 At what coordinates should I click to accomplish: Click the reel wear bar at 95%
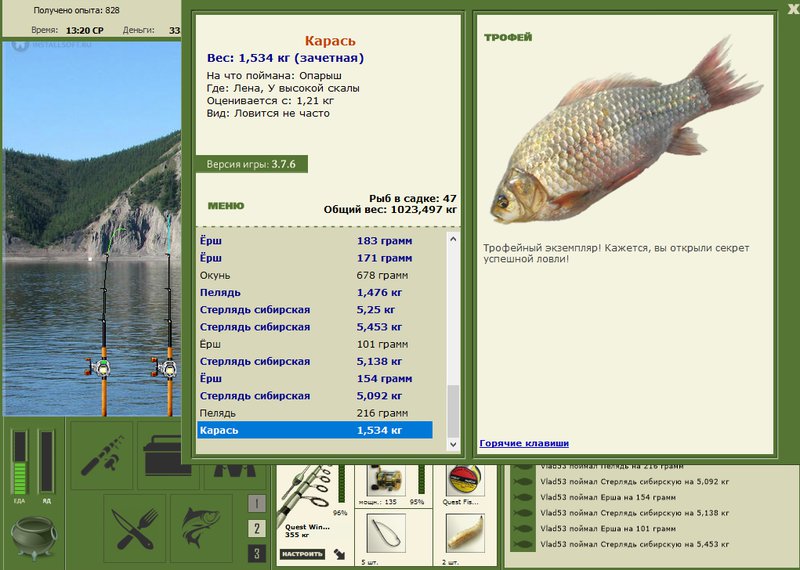pyautogui.click(x=421, y=480)
